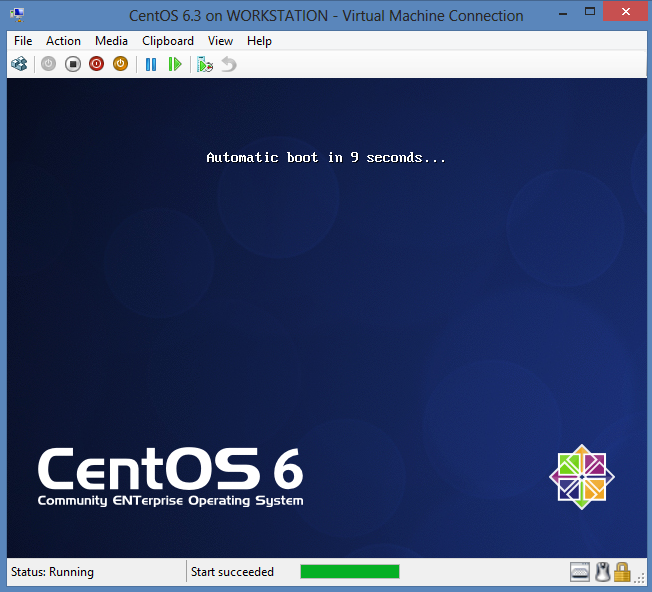Click the Virtual Machine Connection title bar icon
Viewport: 652px width, 592px height.
[17, 15]
